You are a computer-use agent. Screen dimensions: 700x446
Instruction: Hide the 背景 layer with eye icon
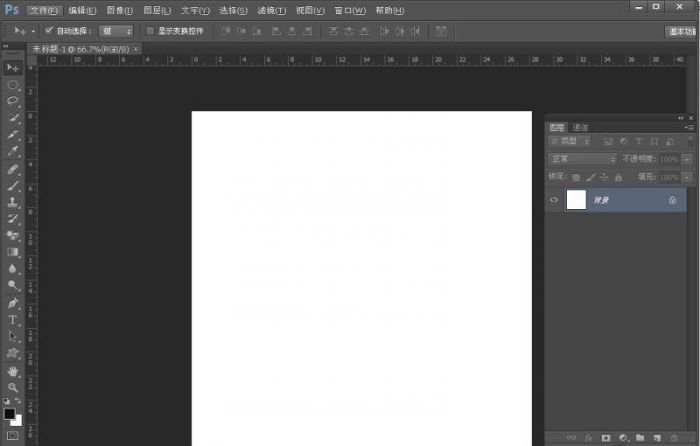point(554,200)
